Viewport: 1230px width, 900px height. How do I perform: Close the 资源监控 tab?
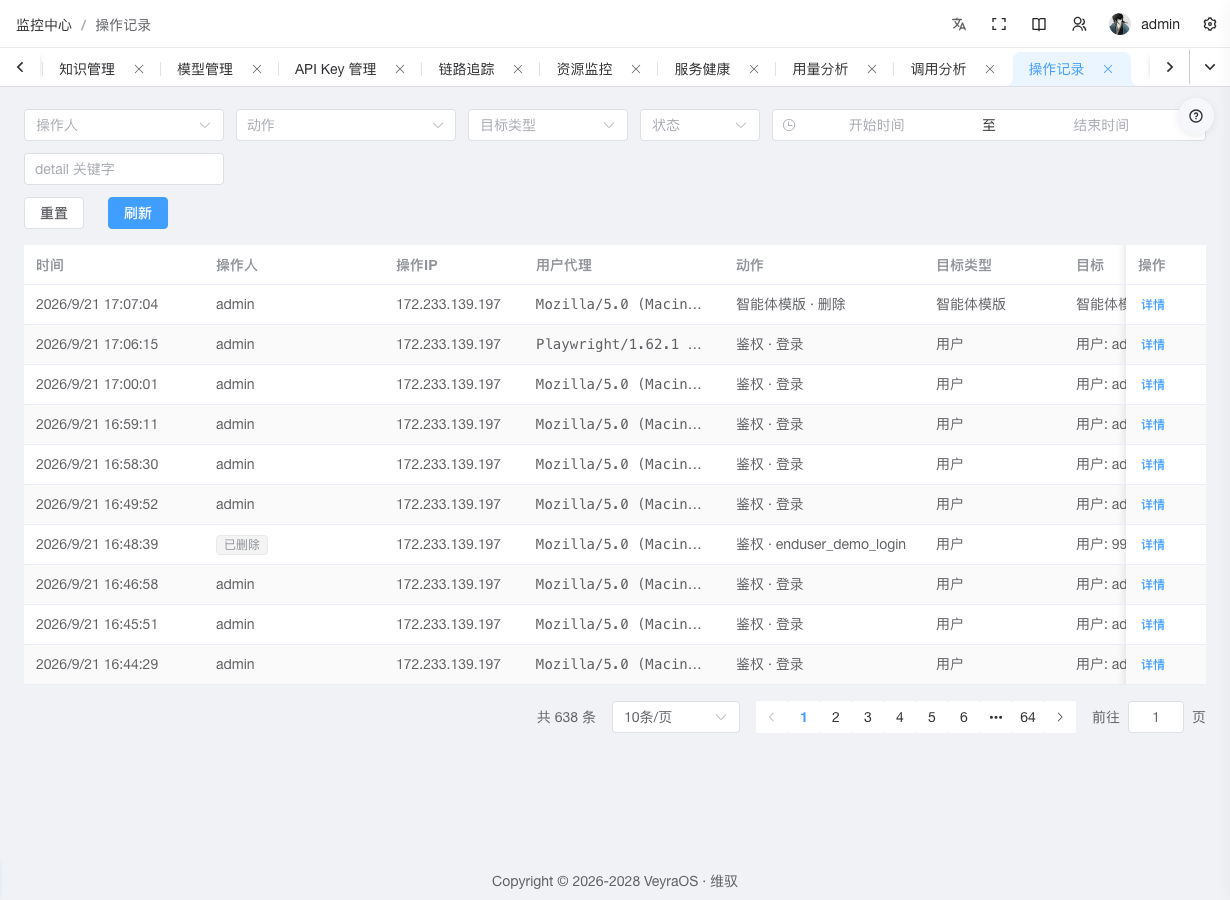(x=636, y=69)
